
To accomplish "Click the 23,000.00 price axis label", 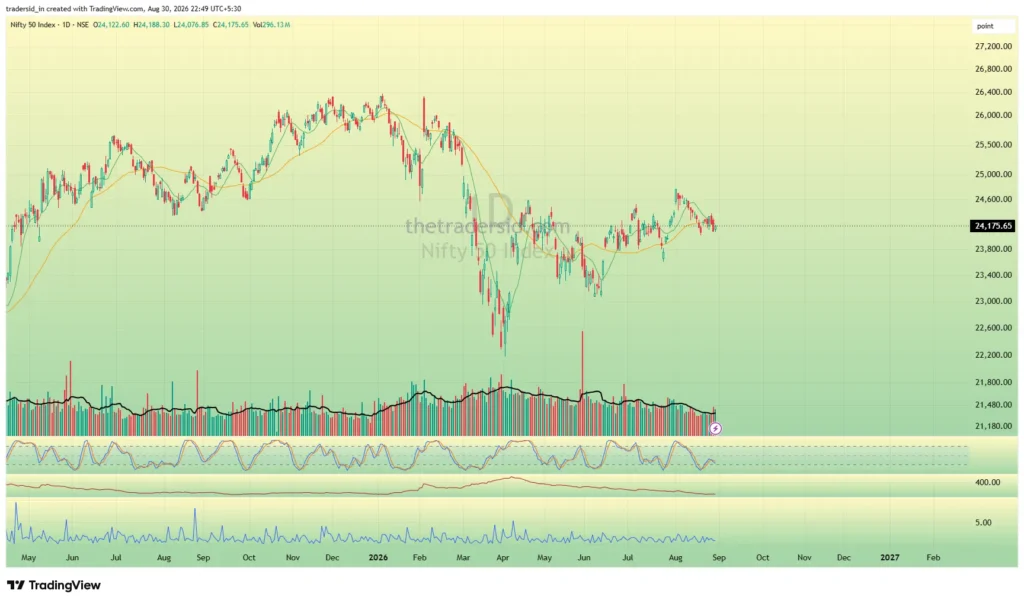I will pyautogui.click(x=993, y=301).
